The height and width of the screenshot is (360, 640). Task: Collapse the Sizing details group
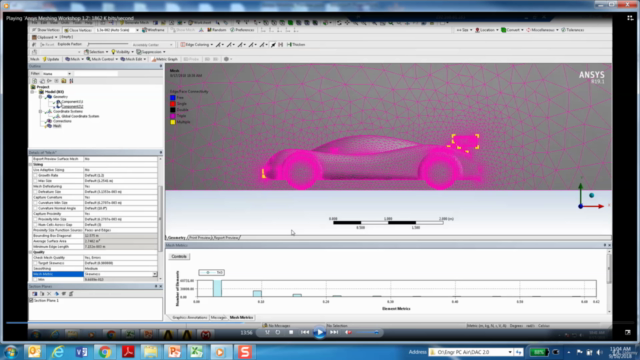tap(31, 164)
